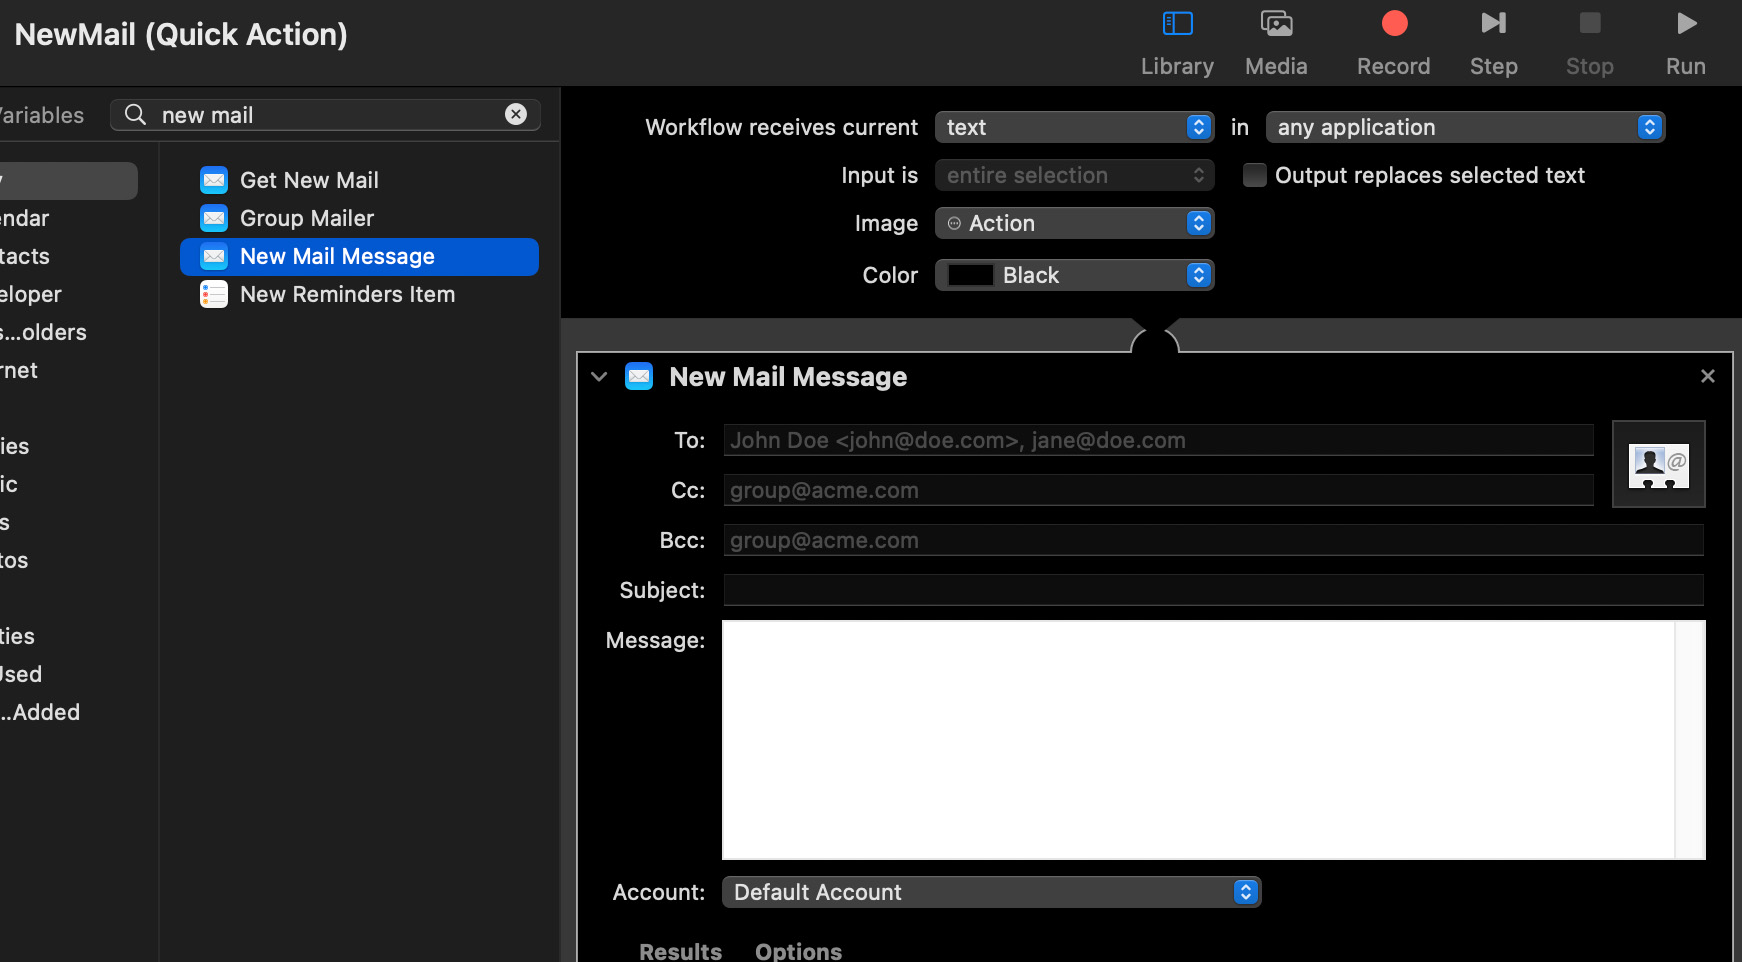Click the black color swatch
The height and width of the screenshot is (962, 1742).
[970, 275]
